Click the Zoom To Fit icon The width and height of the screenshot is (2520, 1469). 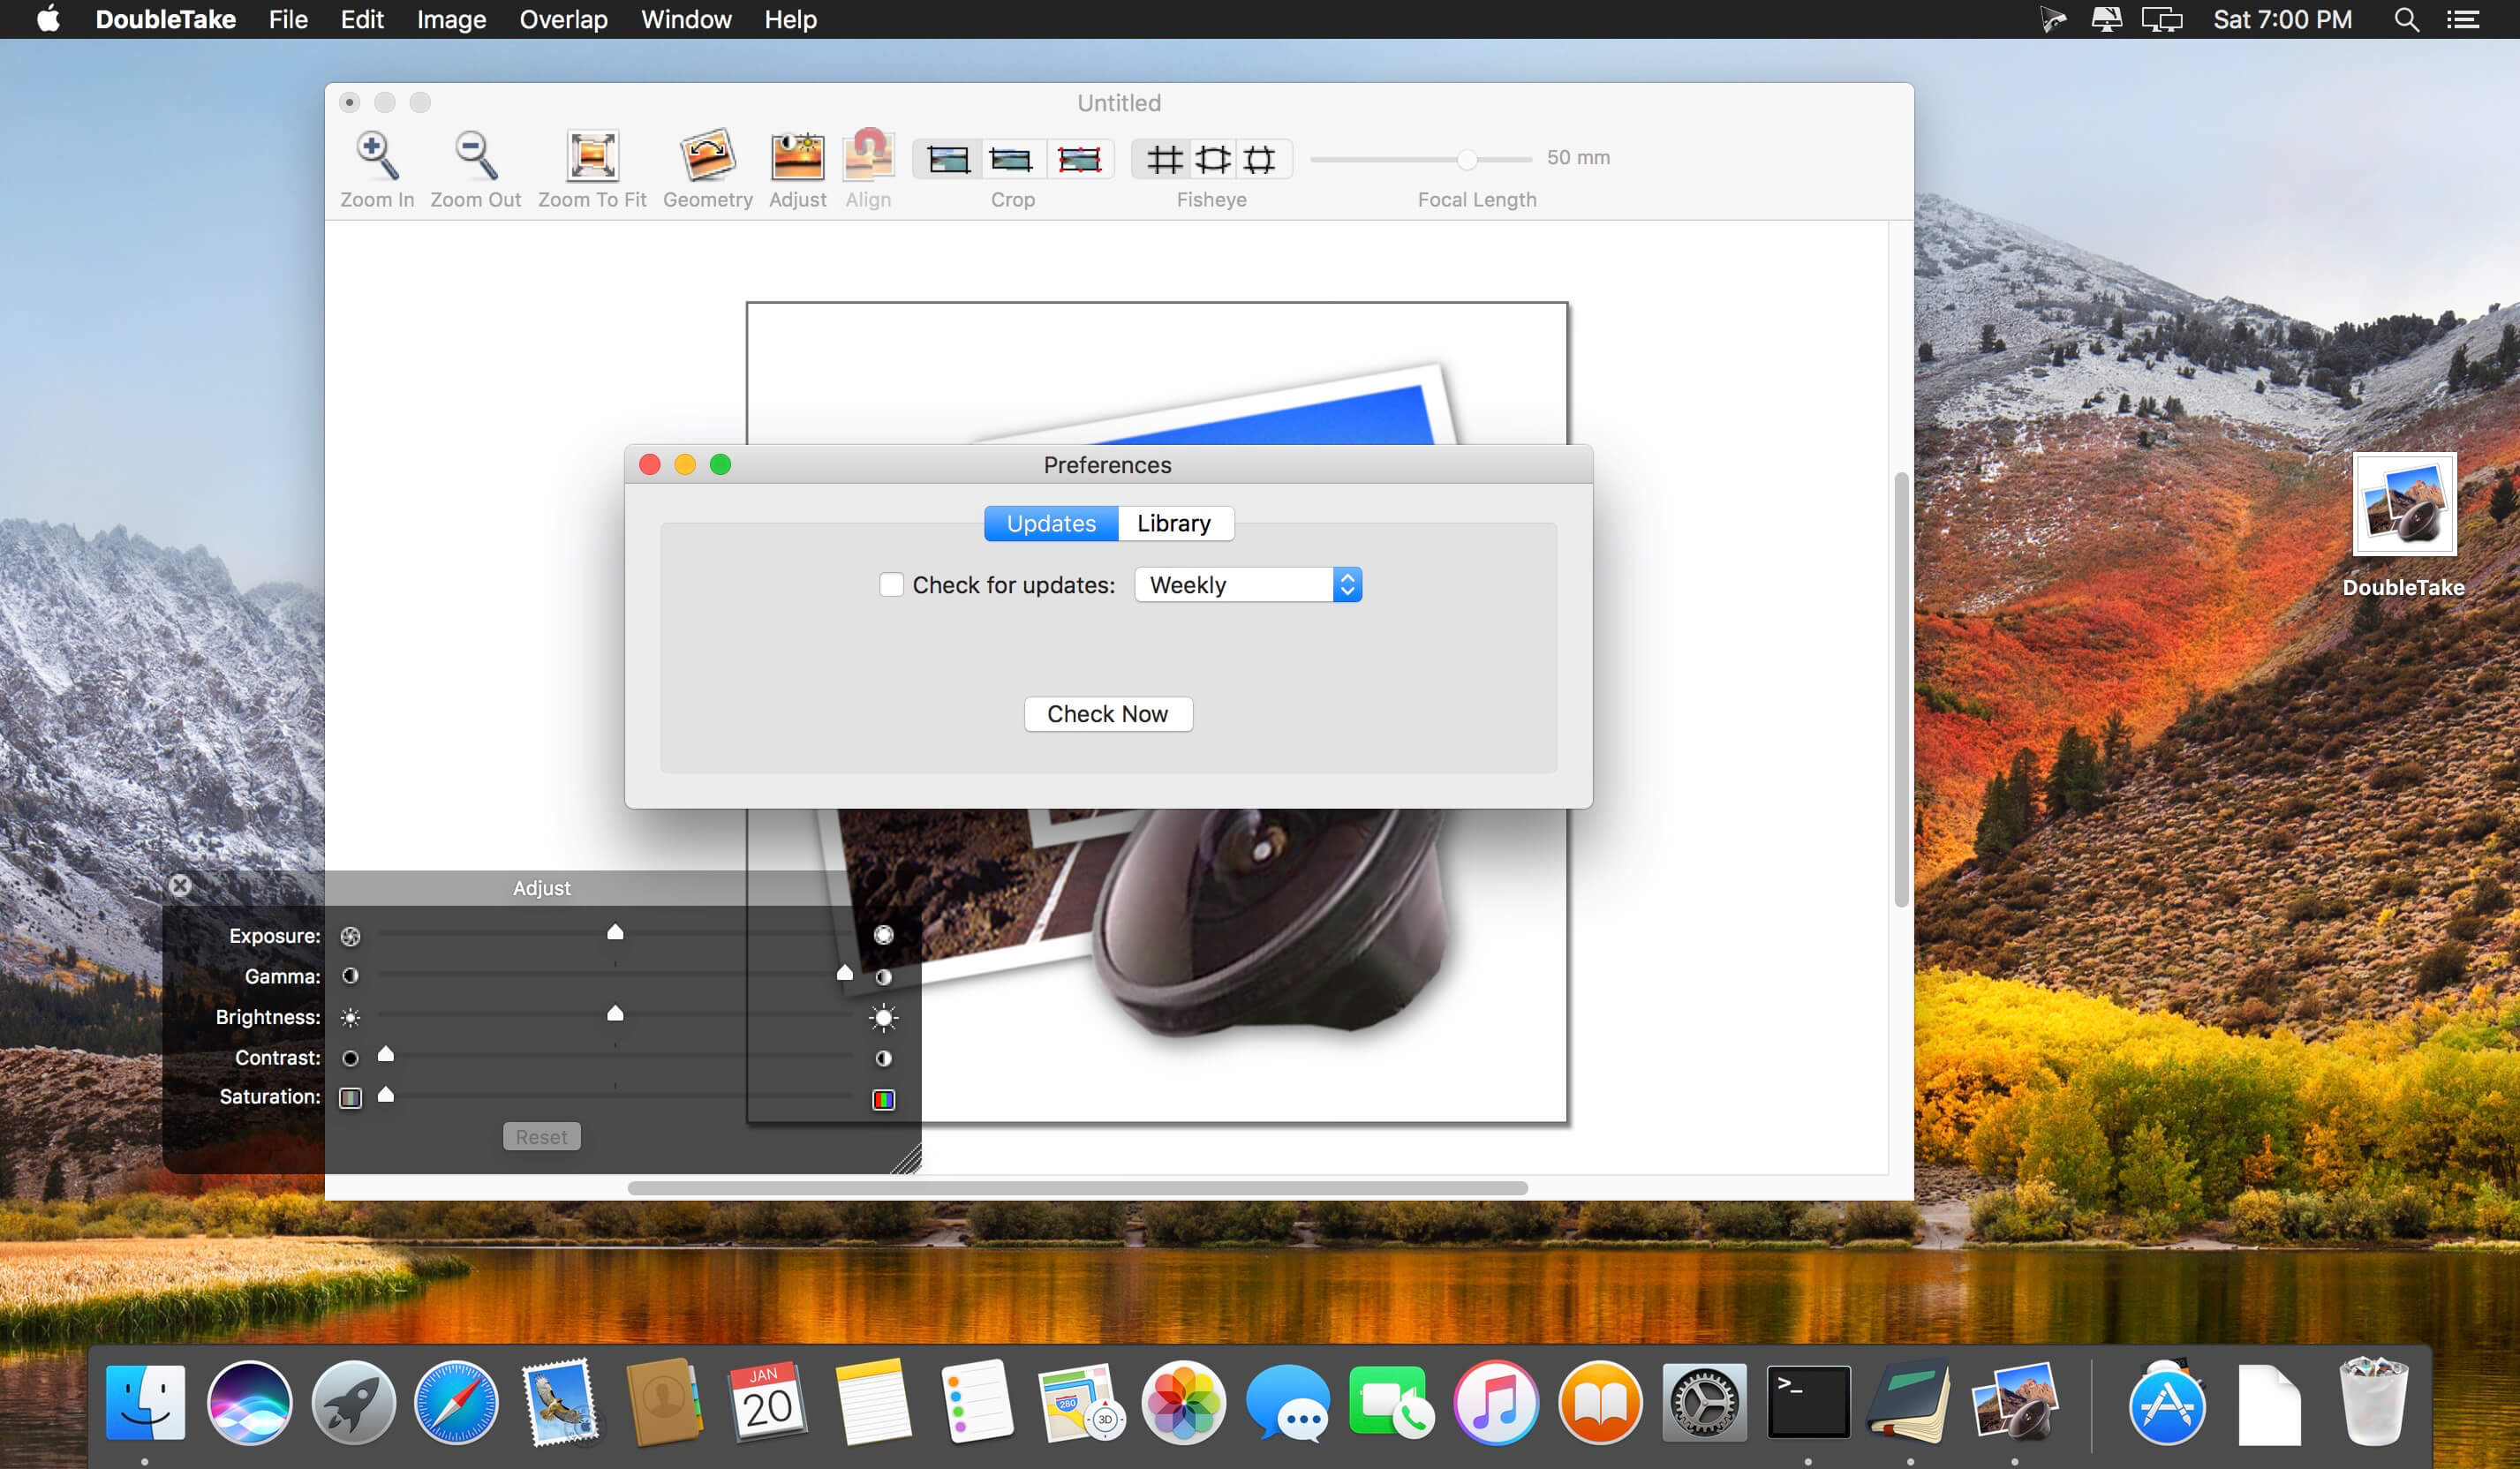(592, 157)
